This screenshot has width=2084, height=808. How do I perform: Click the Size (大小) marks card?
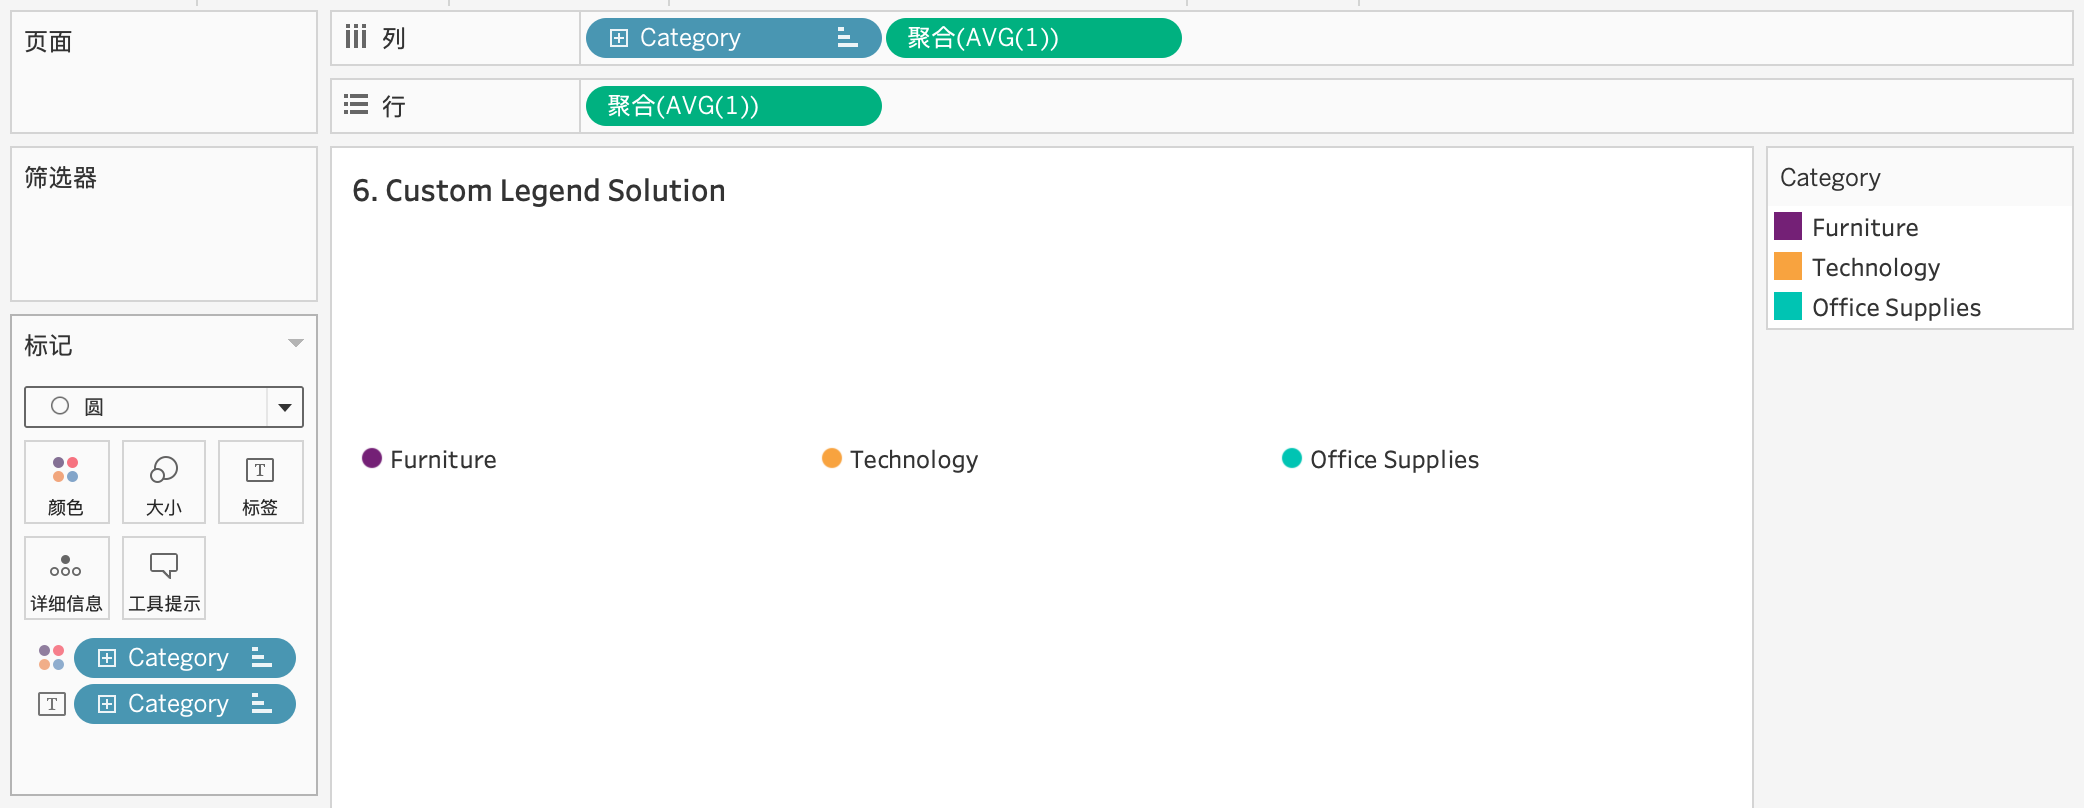coord(164,482)
